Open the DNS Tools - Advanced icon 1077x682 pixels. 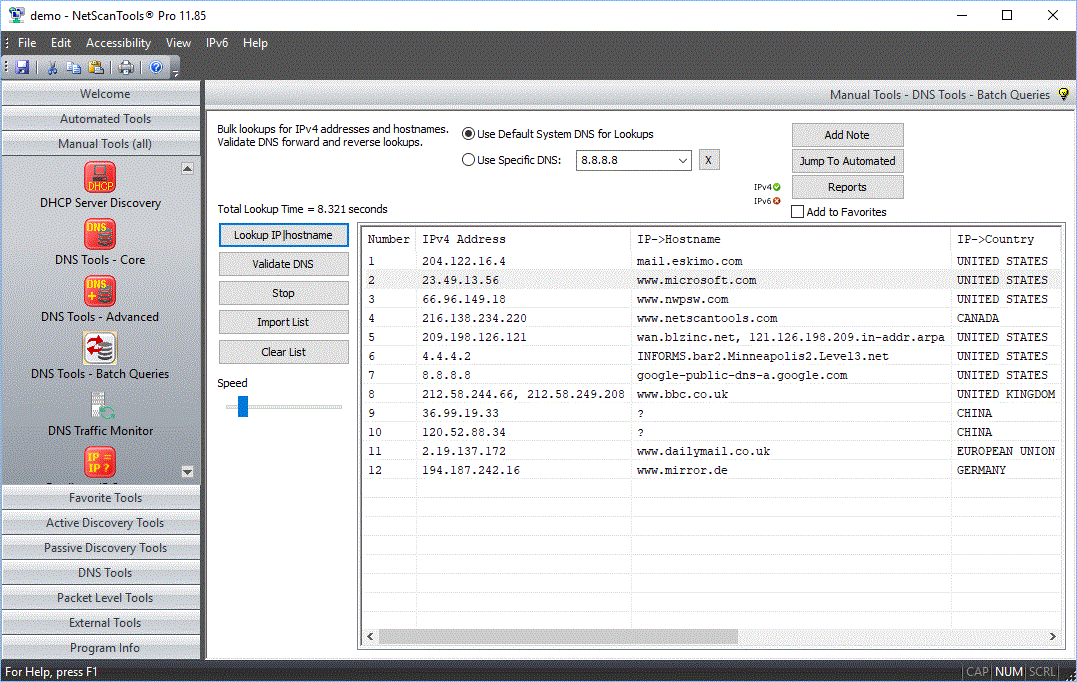pyautogui.click(x=100, y=291)
